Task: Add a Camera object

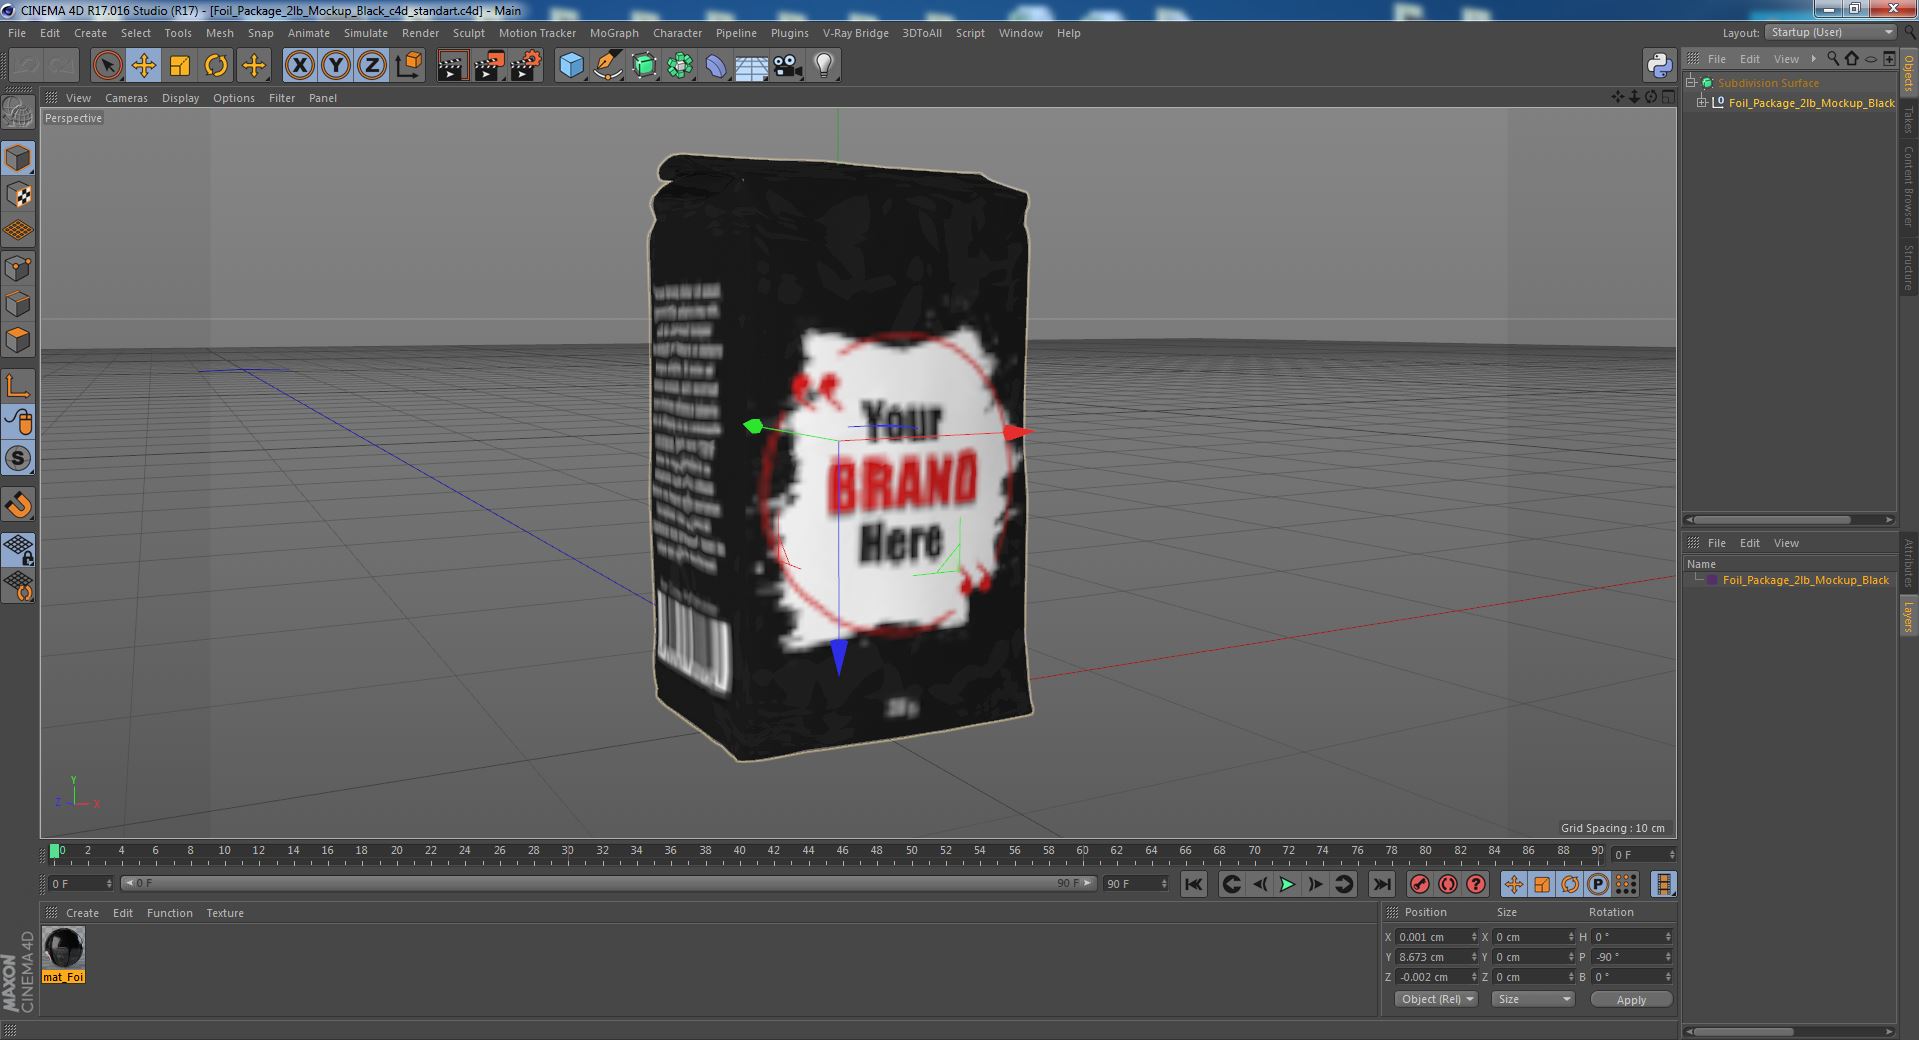Action: click(788, 66)
